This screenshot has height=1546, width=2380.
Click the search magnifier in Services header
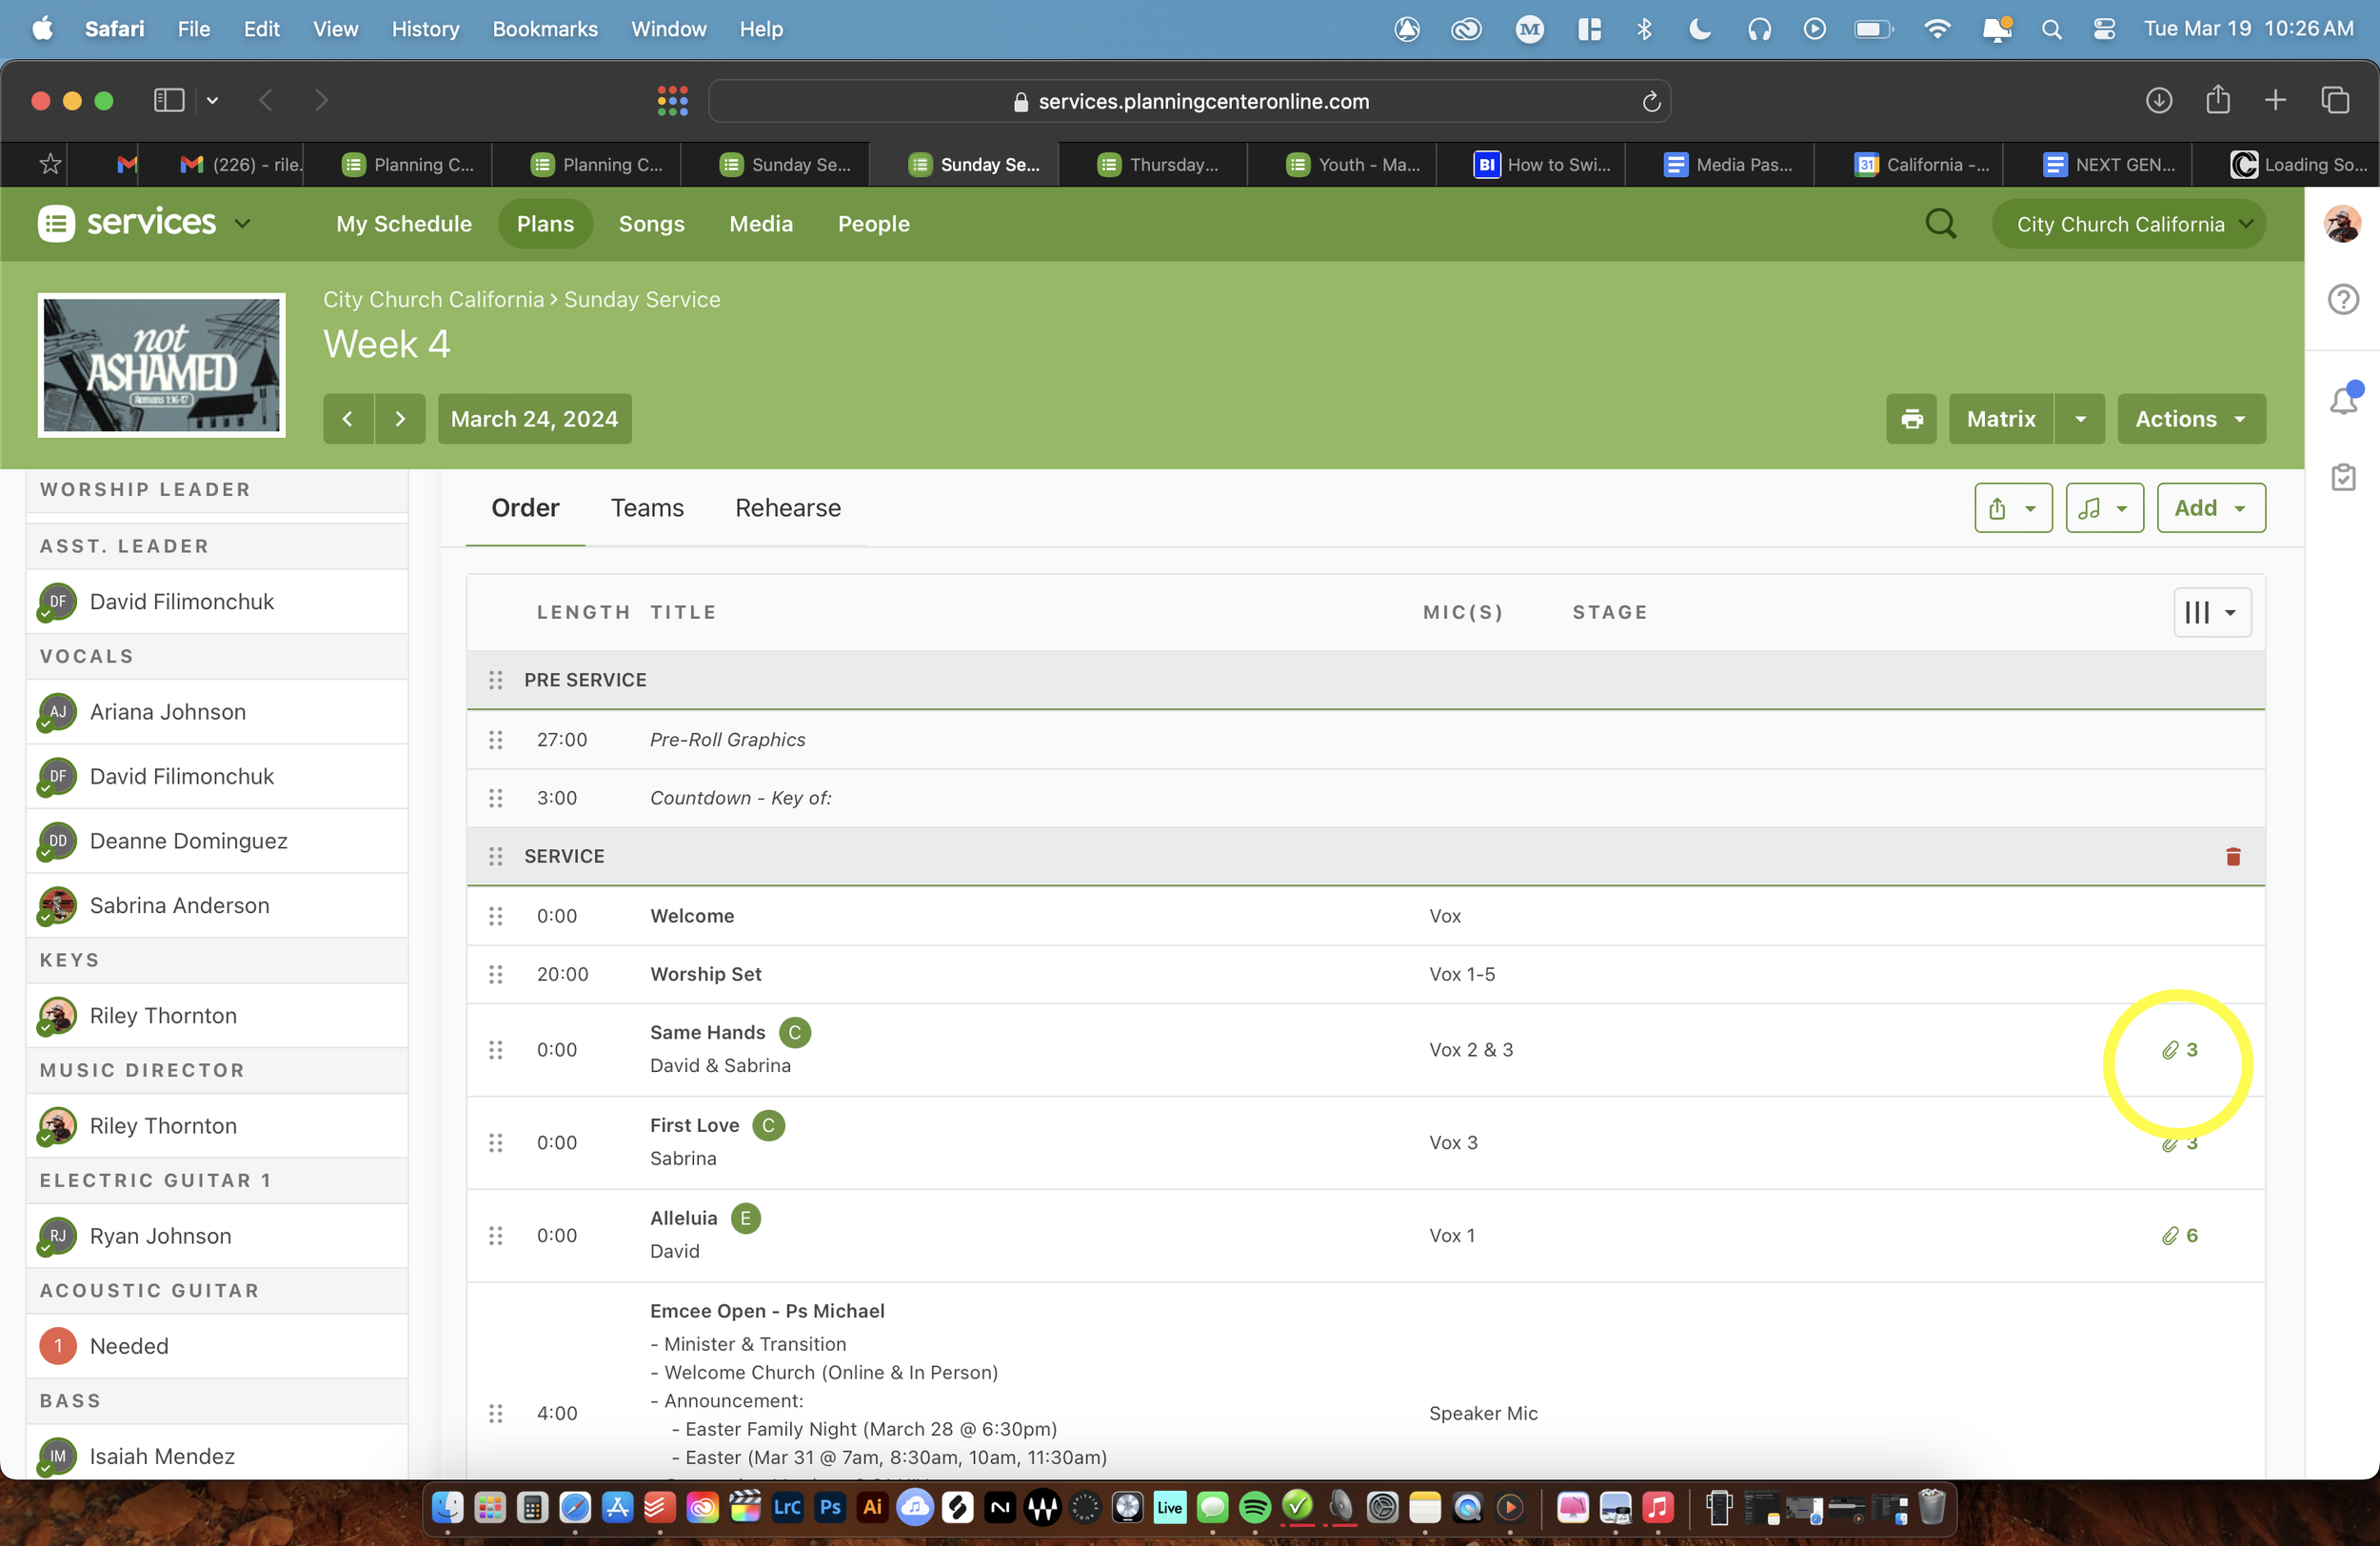(x=1940, y=223)
